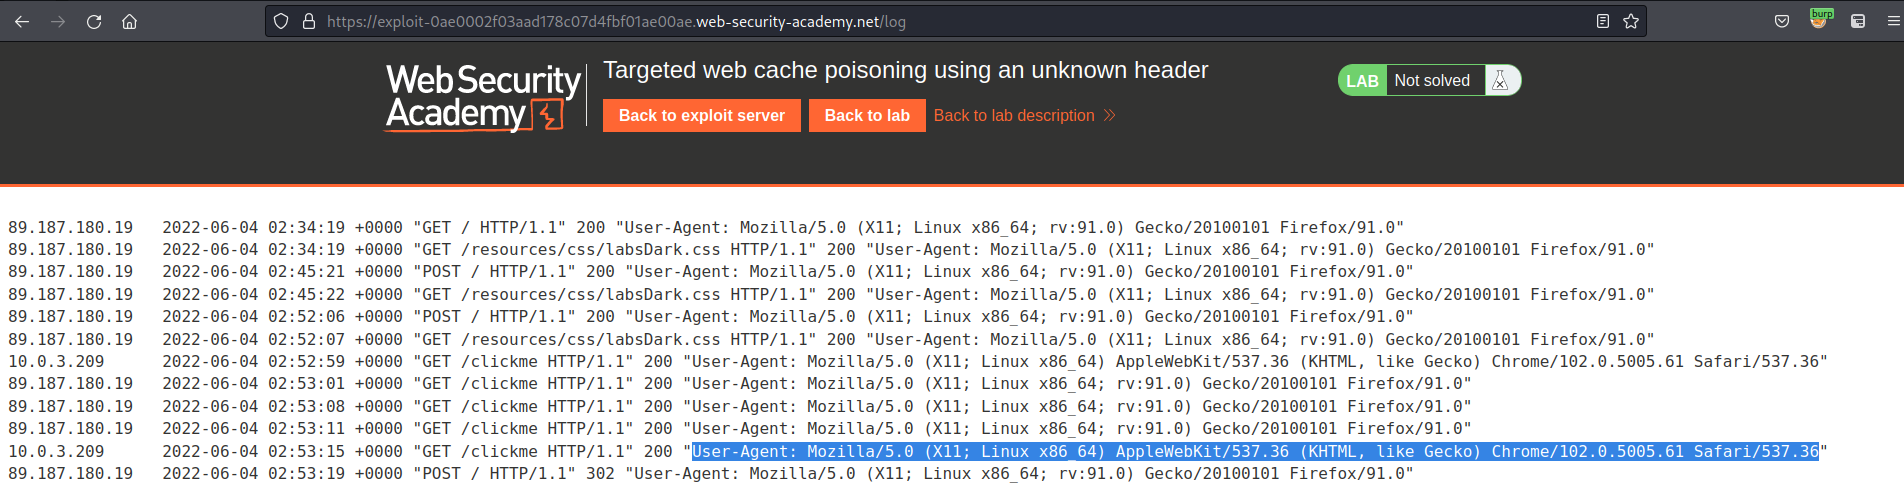Viewport: 1904px width, 496px height.
Task: Go back with the browser back arrow
Action: [x=22, y=21]
